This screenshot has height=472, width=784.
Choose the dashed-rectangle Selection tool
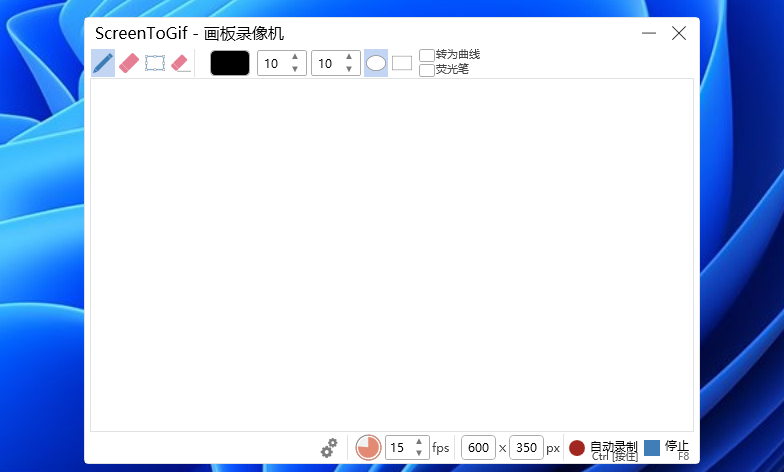pos(155,63)
